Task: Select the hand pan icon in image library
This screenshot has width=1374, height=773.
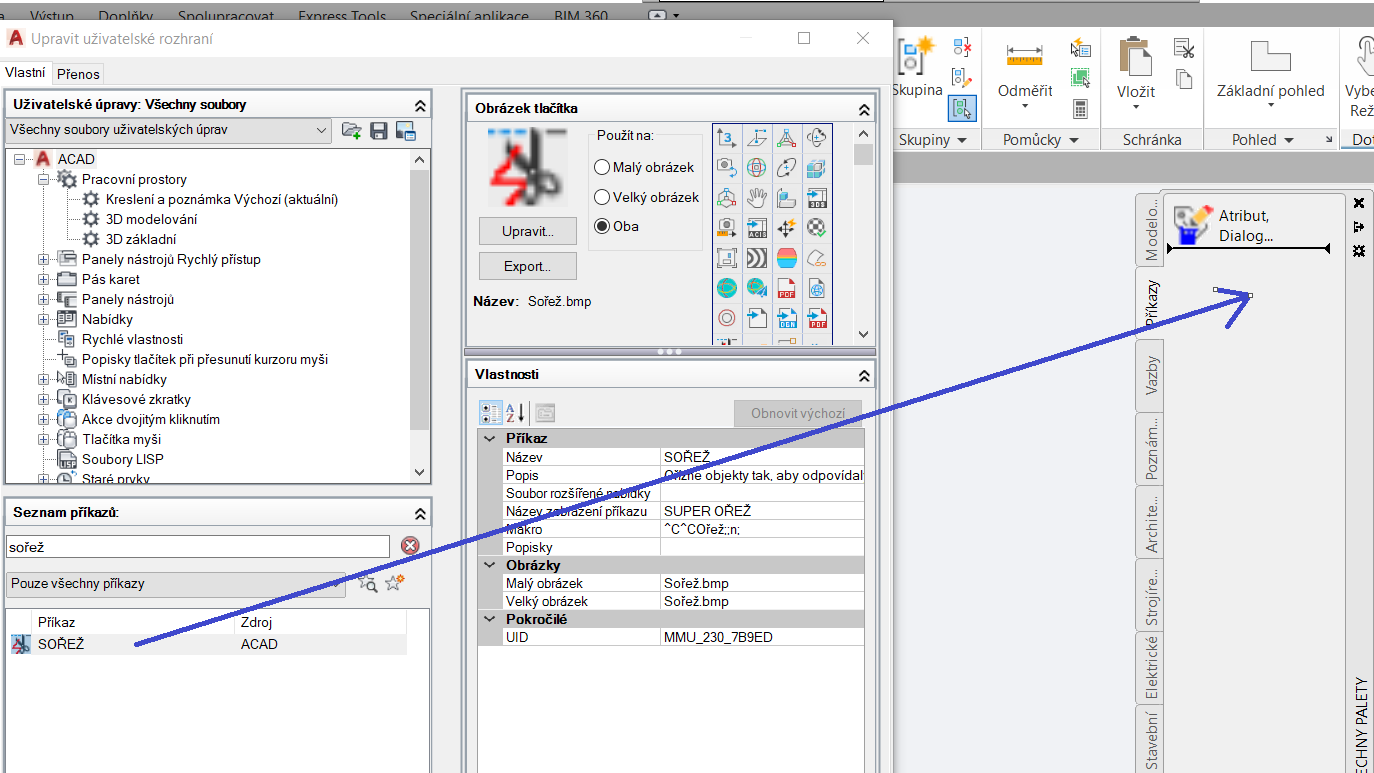Action: 757,197
